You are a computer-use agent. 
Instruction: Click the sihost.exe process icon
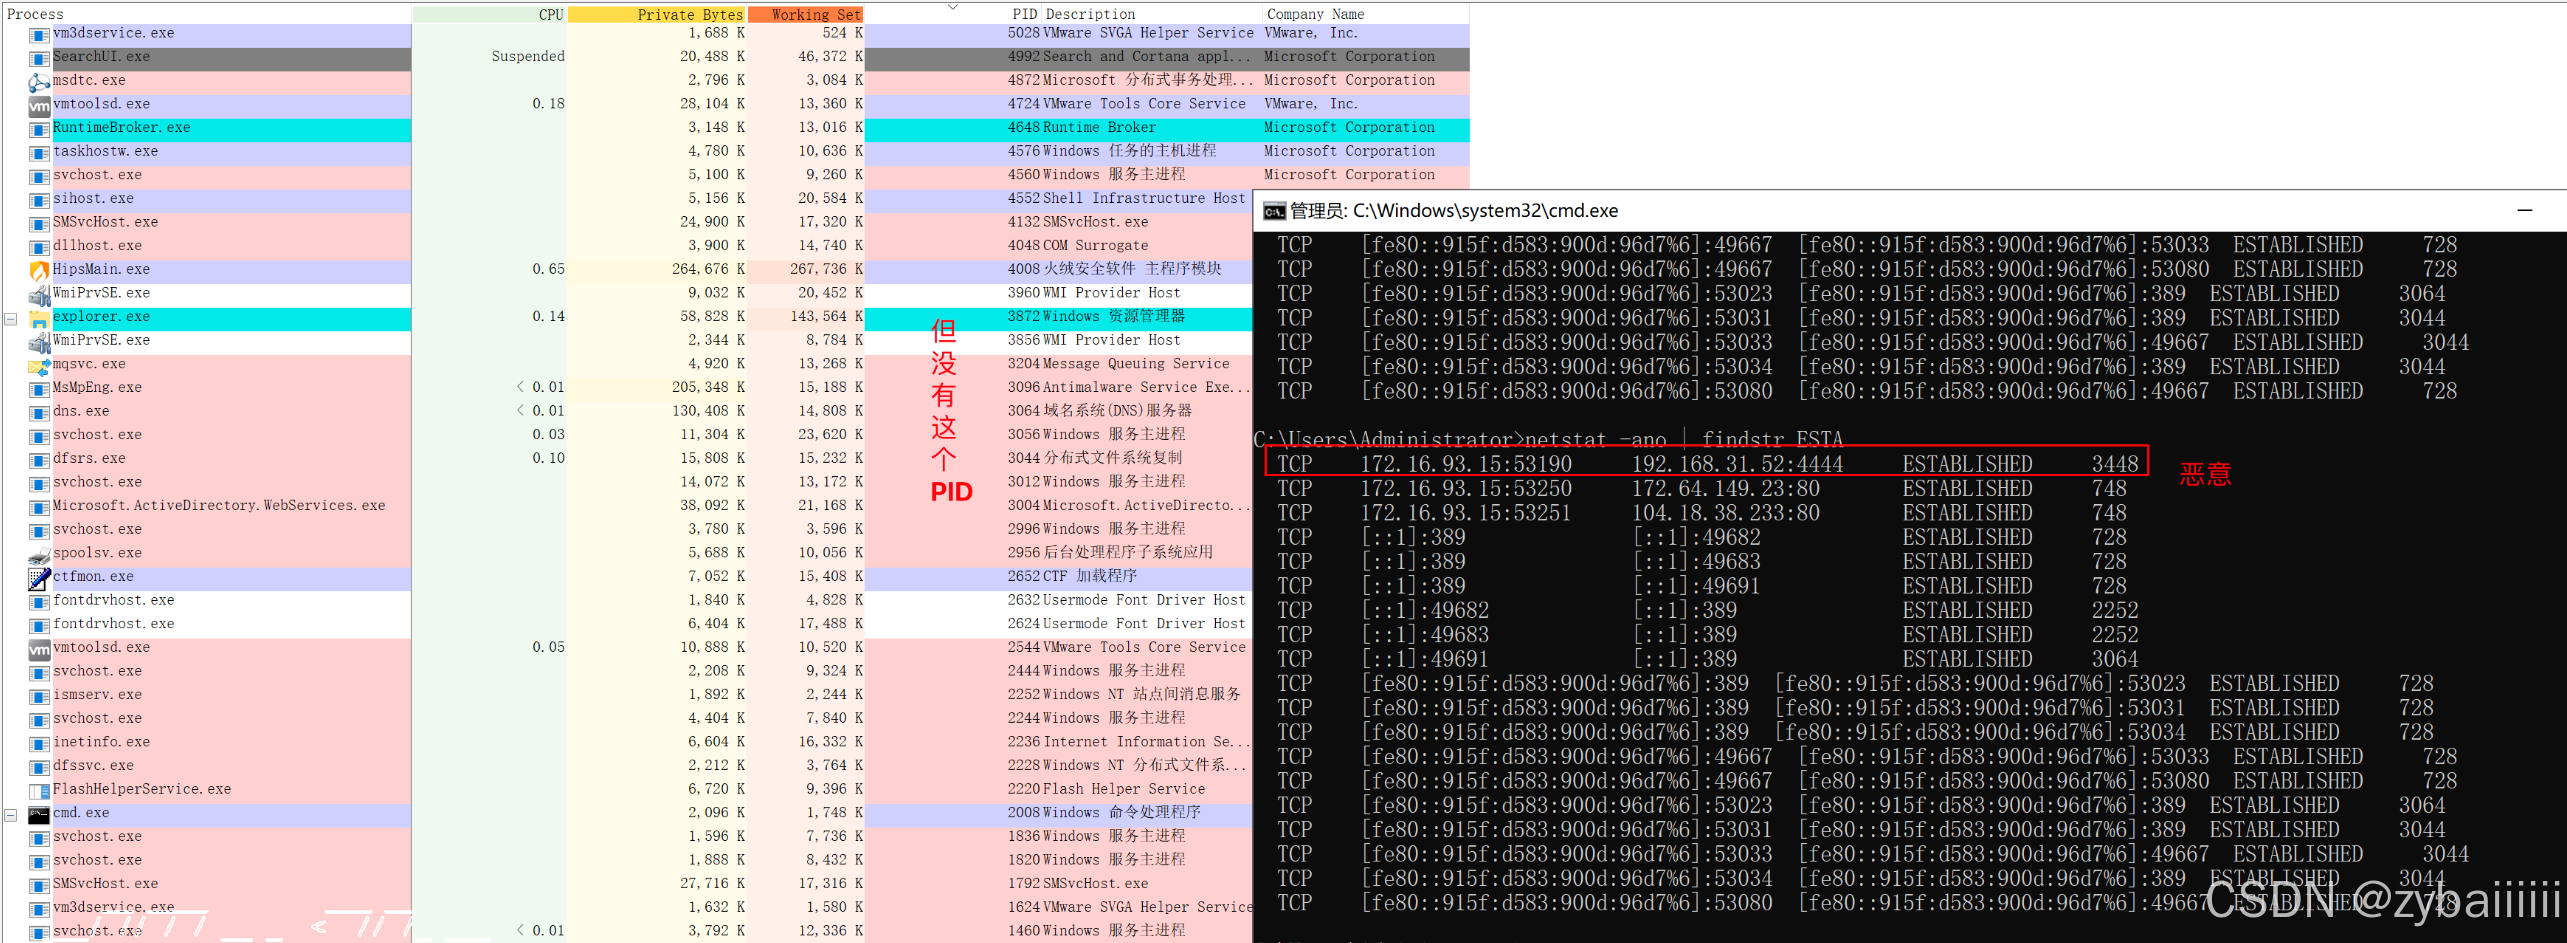click(x=39, y=200)
